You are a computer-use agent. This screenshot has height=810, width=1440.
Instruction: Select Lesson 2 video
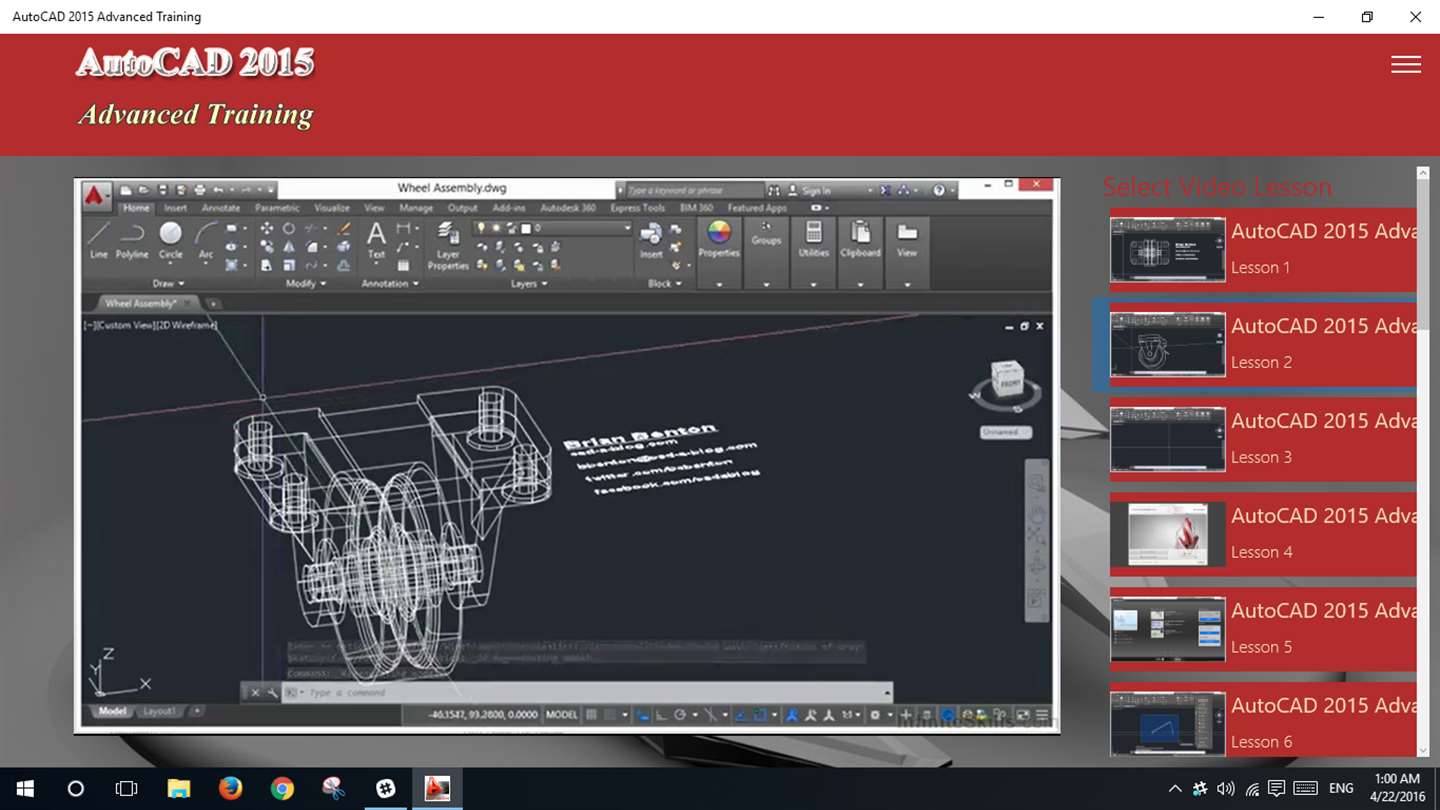point(1263,344)
